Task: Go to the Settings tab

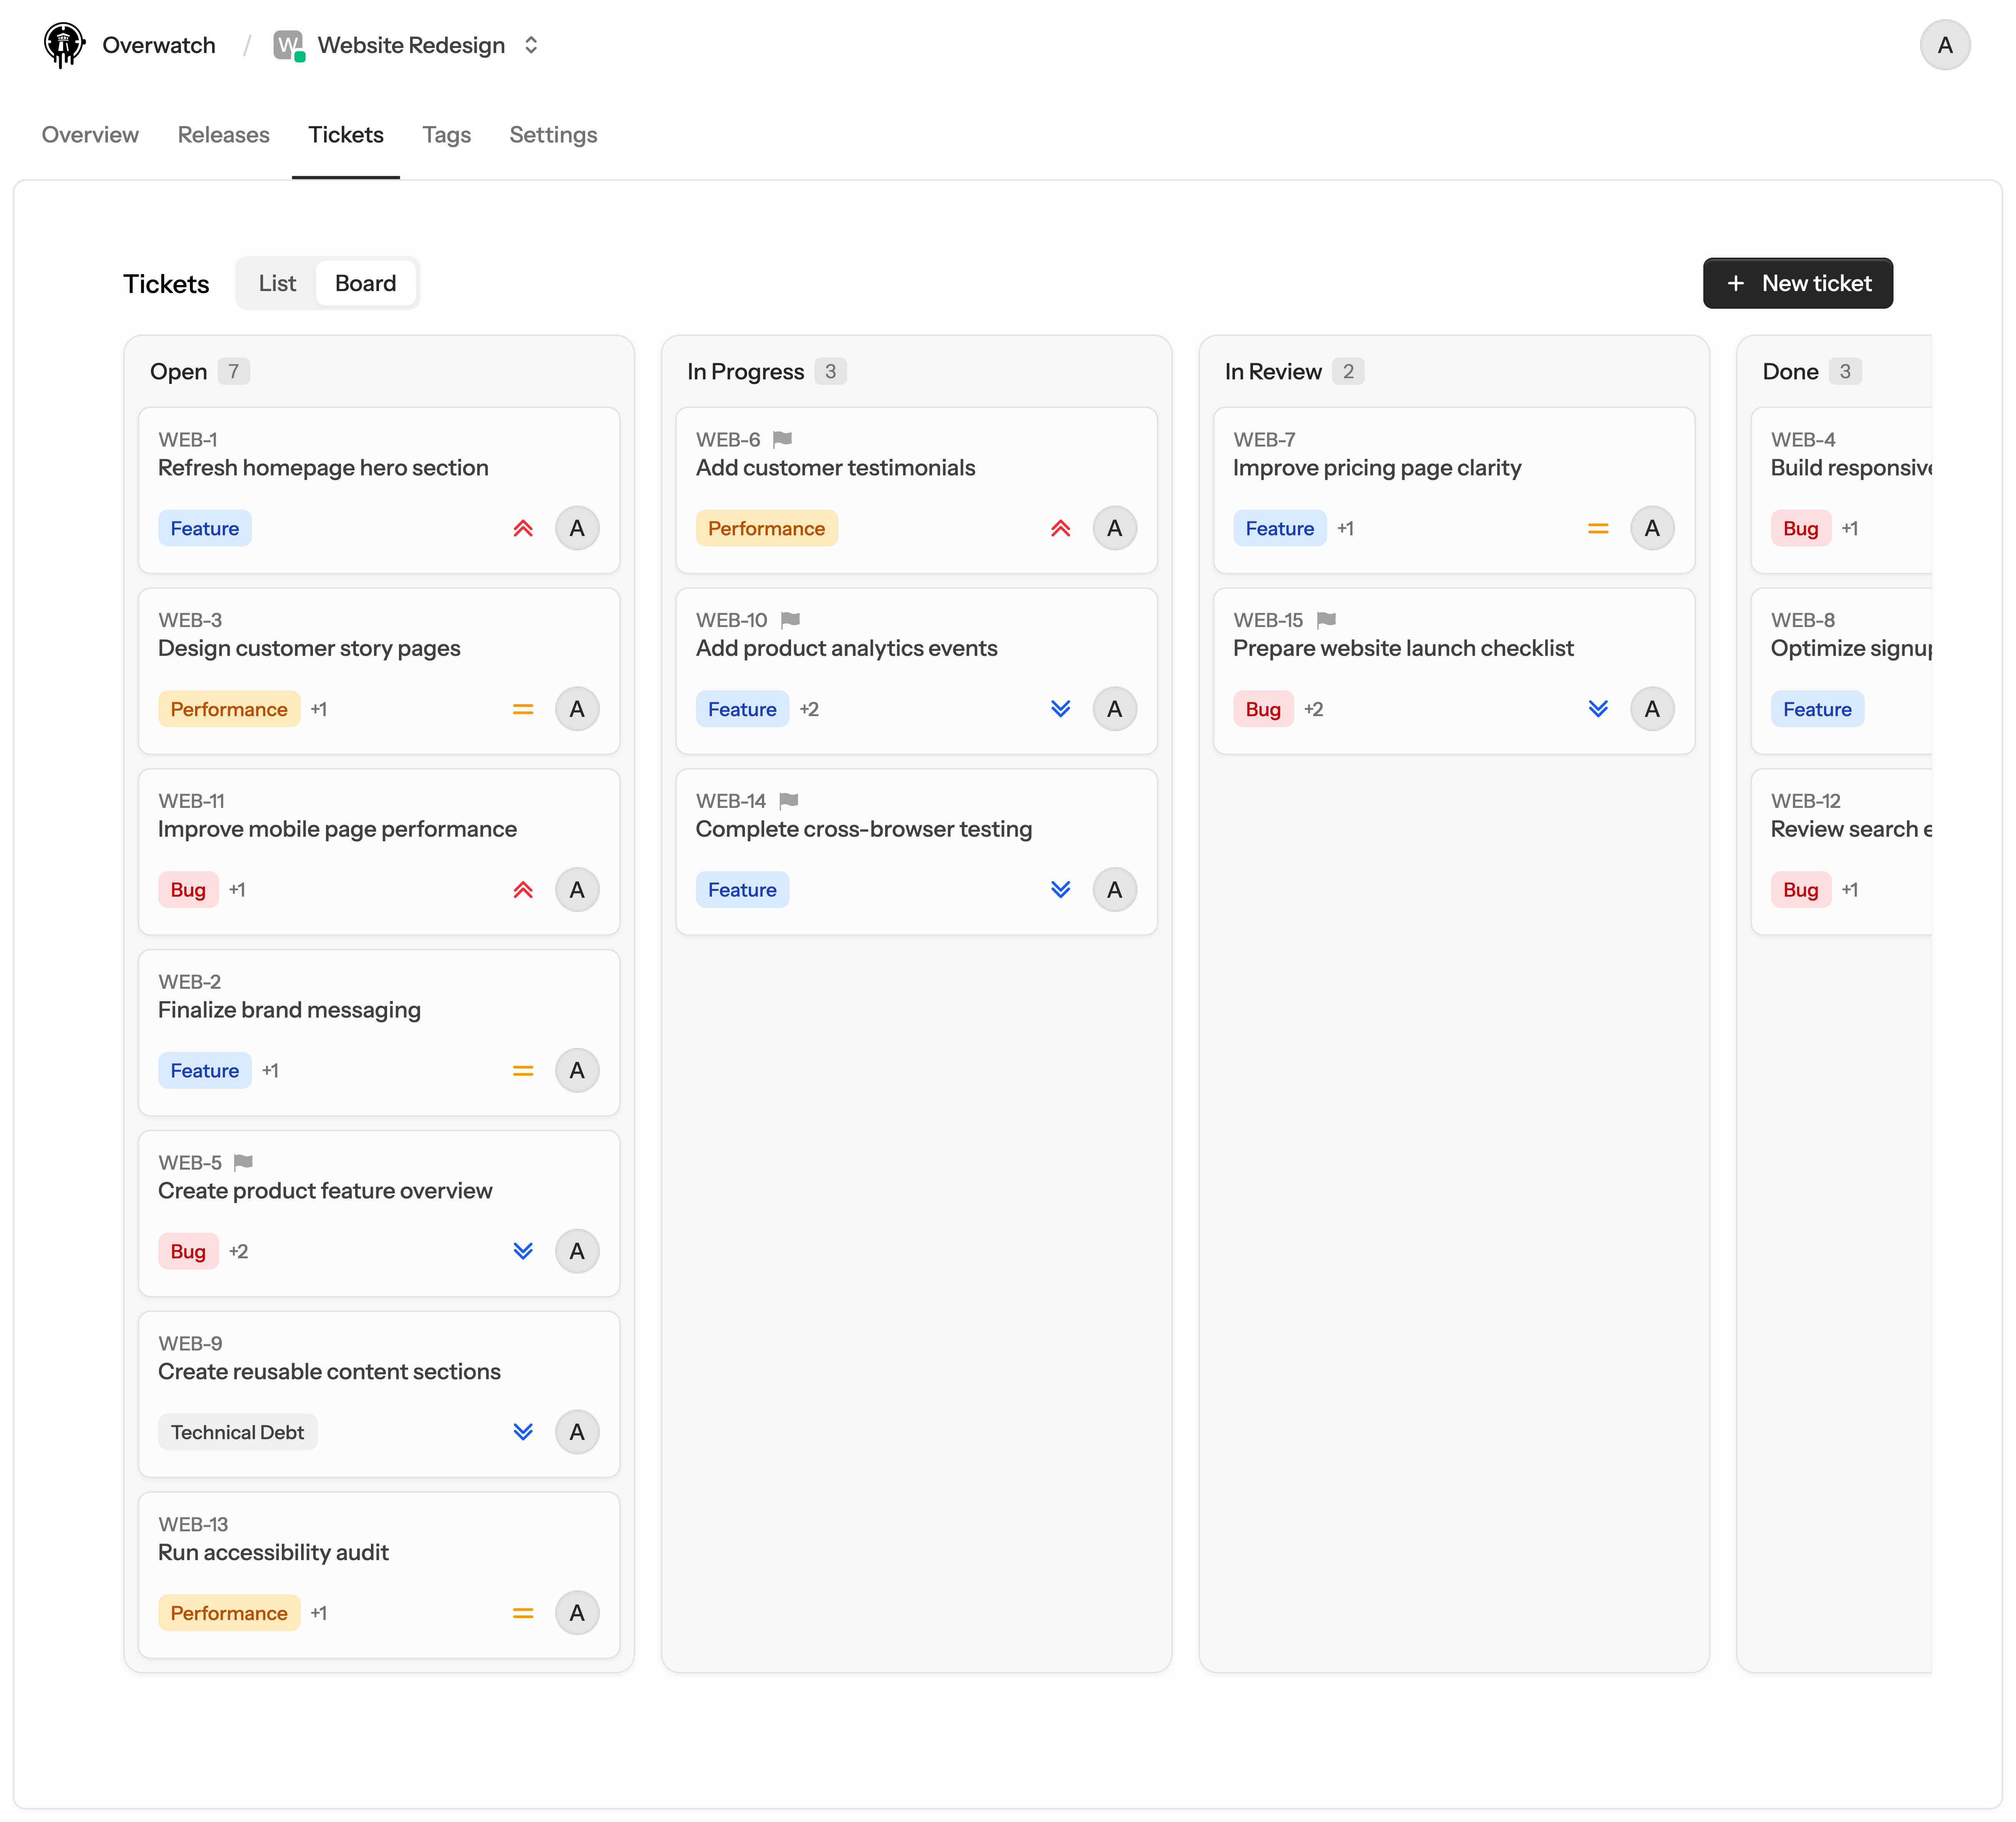Action: point(553,135)
